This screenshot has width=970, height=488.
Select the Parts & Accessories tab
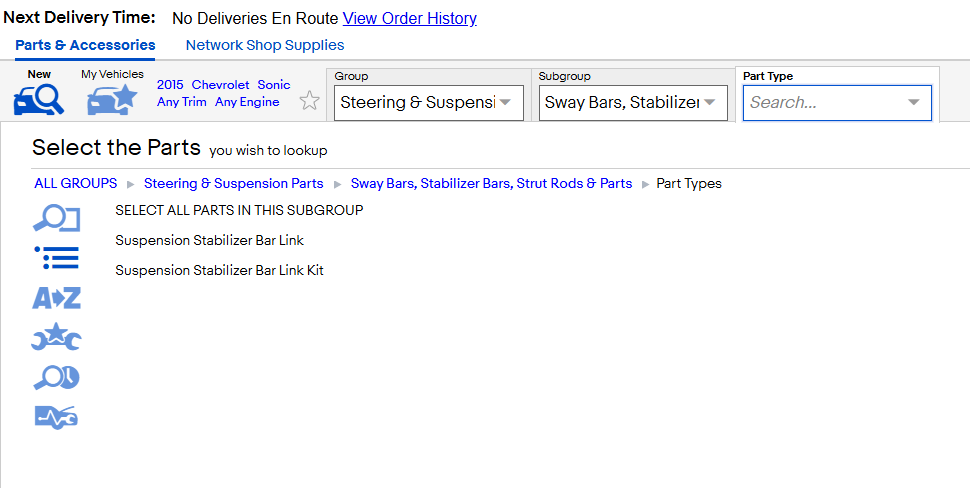tap(85, 45)
